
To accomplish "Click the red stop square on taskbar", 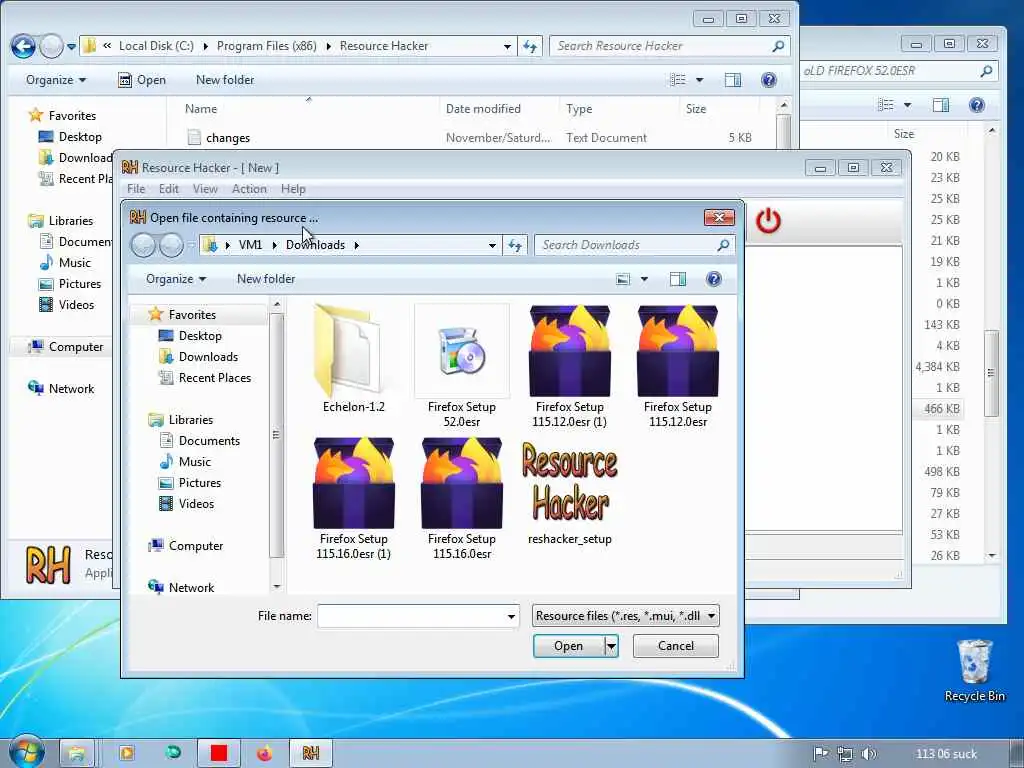I will [219, 753].
